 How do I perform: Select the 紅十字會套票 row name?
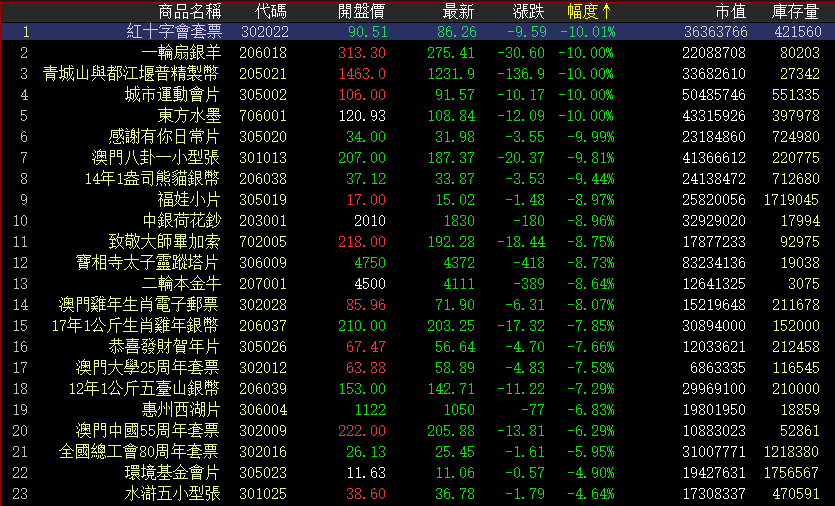click(x=174, y=31)
